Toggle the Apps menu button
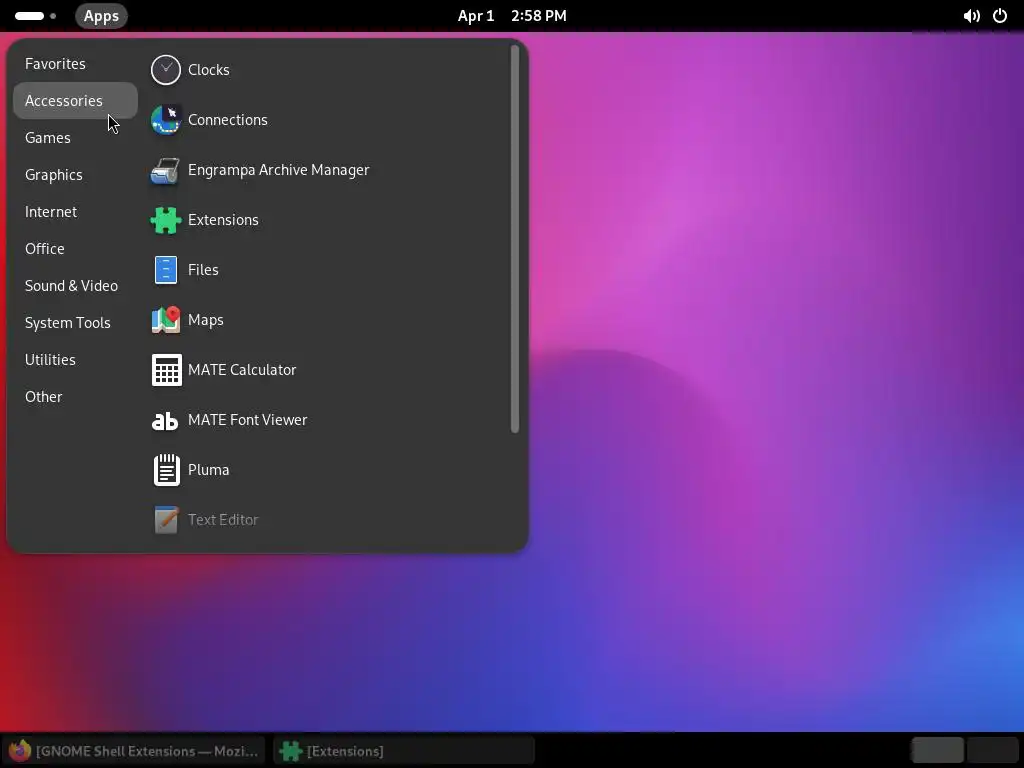Viewport: 1024px width, 768px height. coord(101,16)
